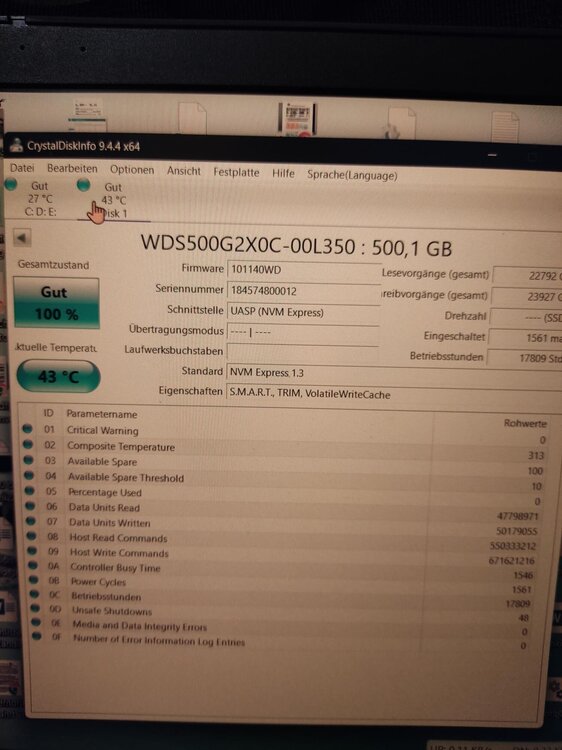Select the Critical Warning row text
Image resolution: width=562 pixels, height=750 pixels.
point(102,430)
